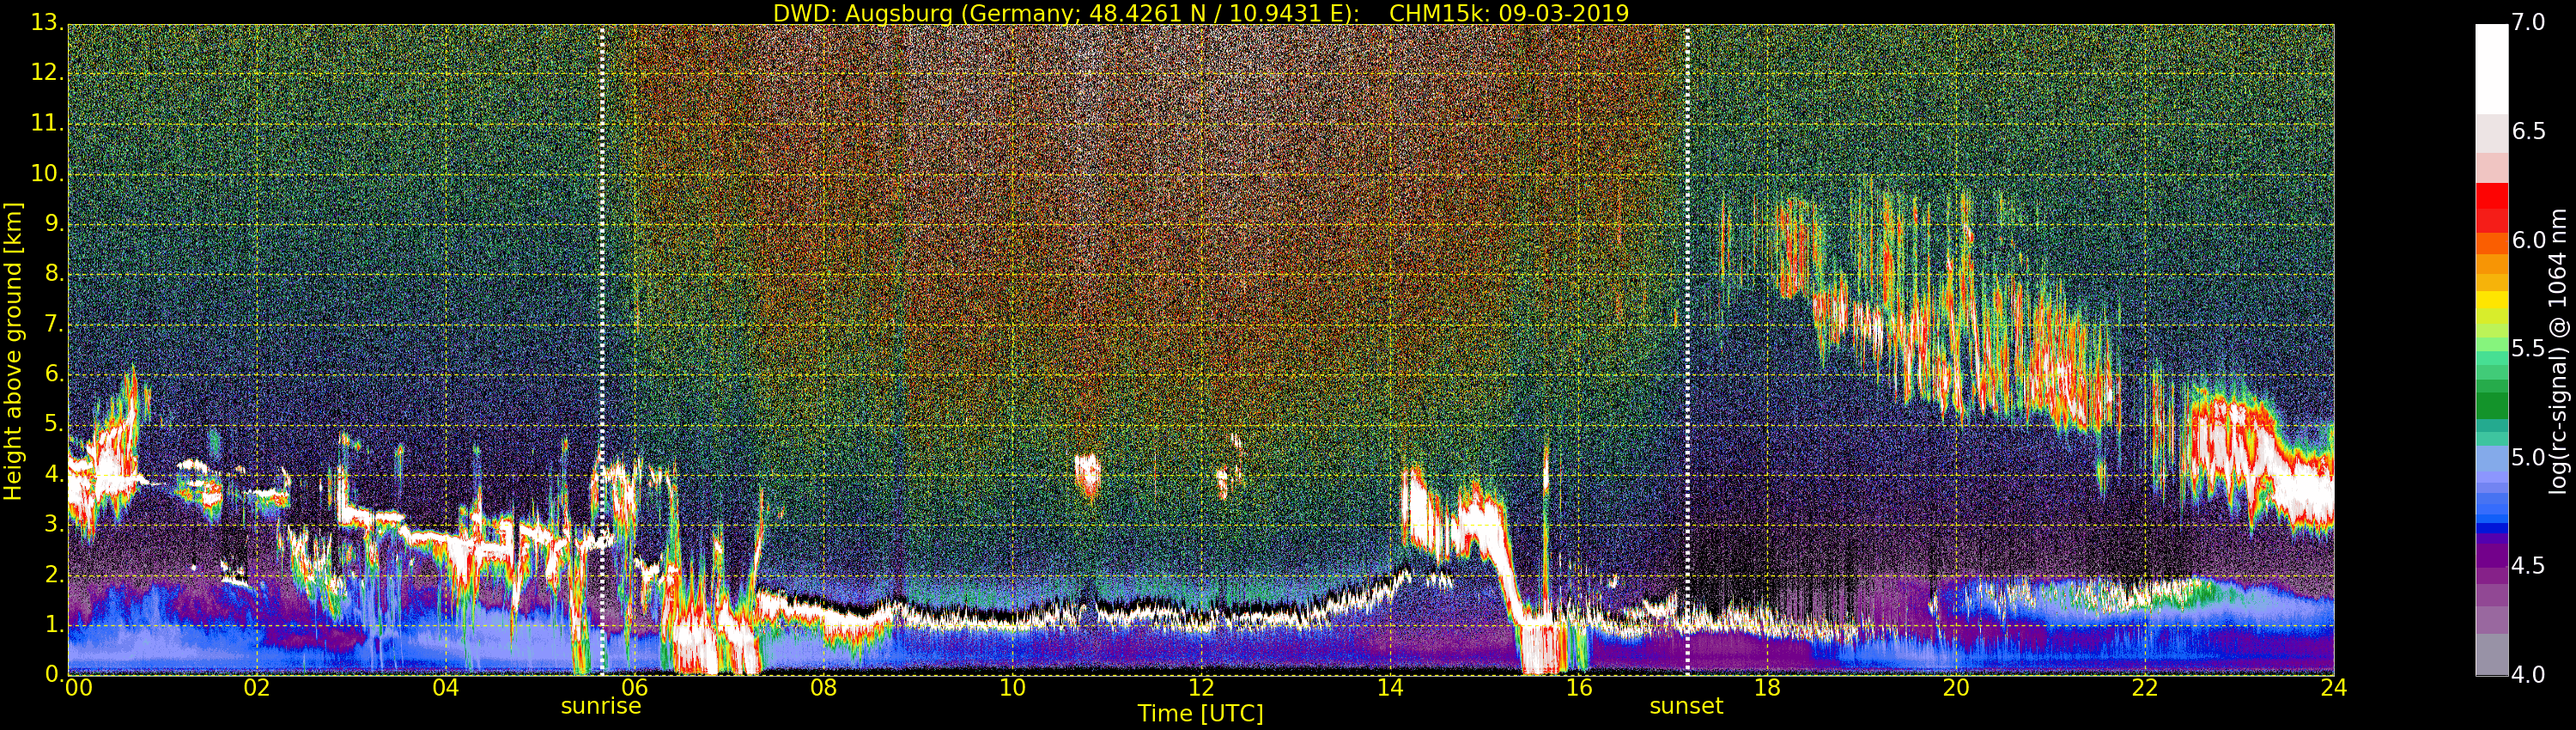Click colorbar tick label 6.0

click(x=2528, y=241)
